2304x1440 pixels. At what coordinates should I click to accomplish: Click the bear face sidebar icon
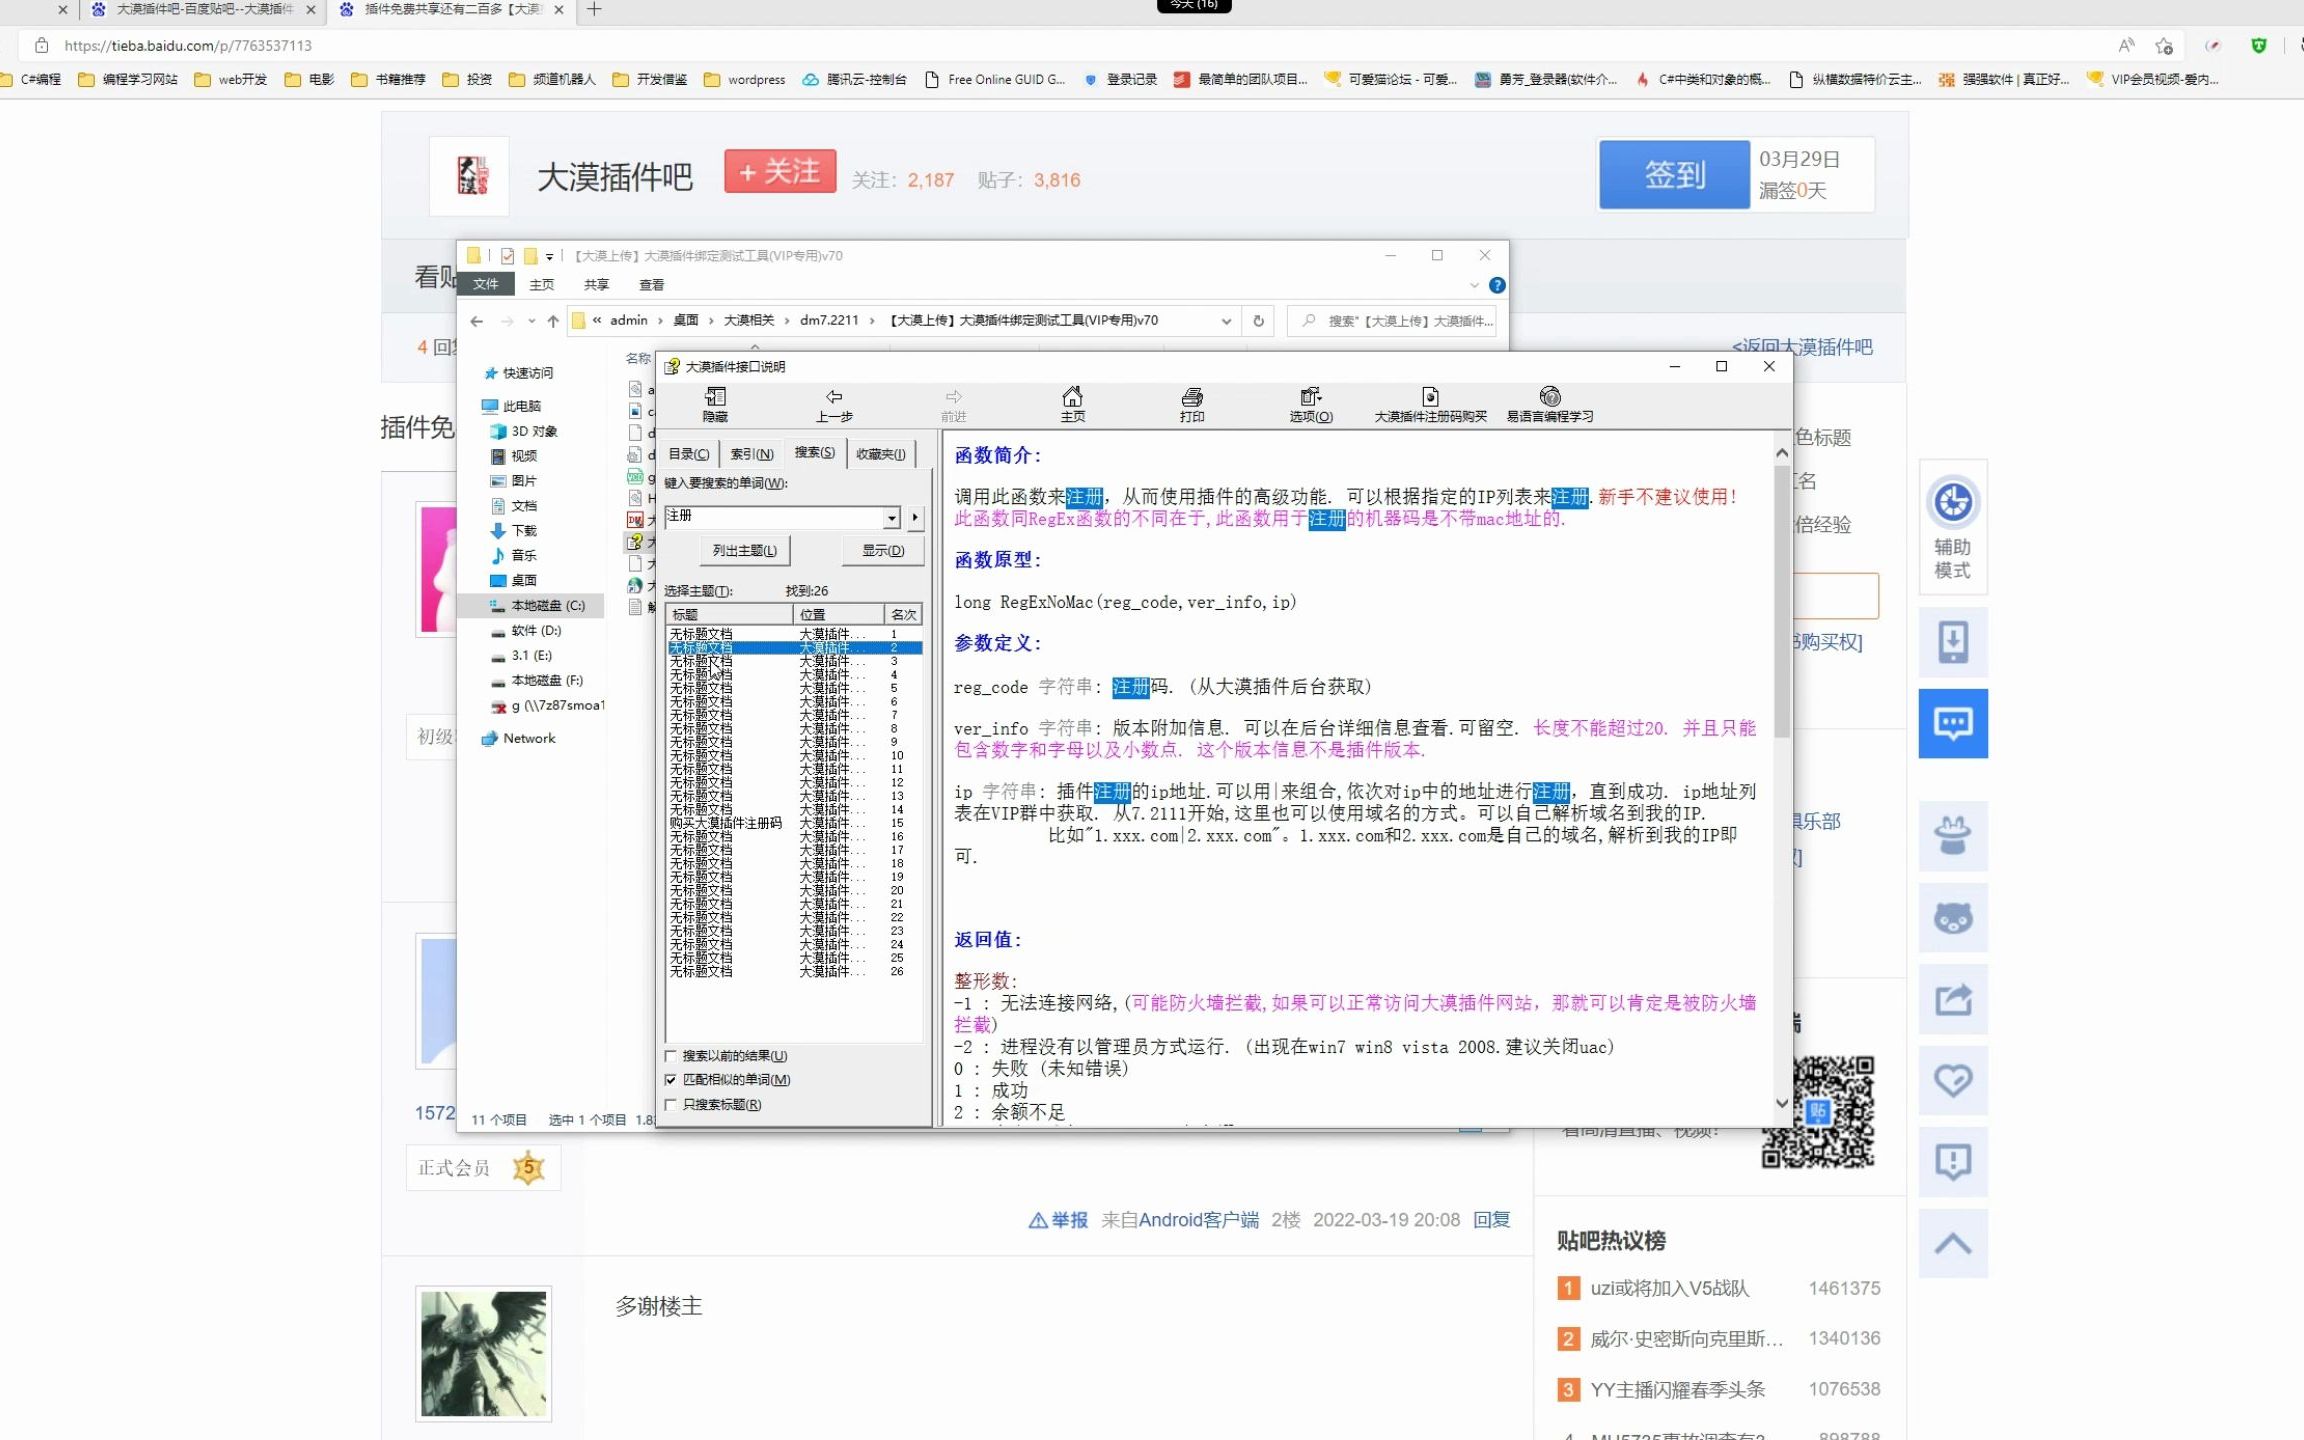[1952, 917]
